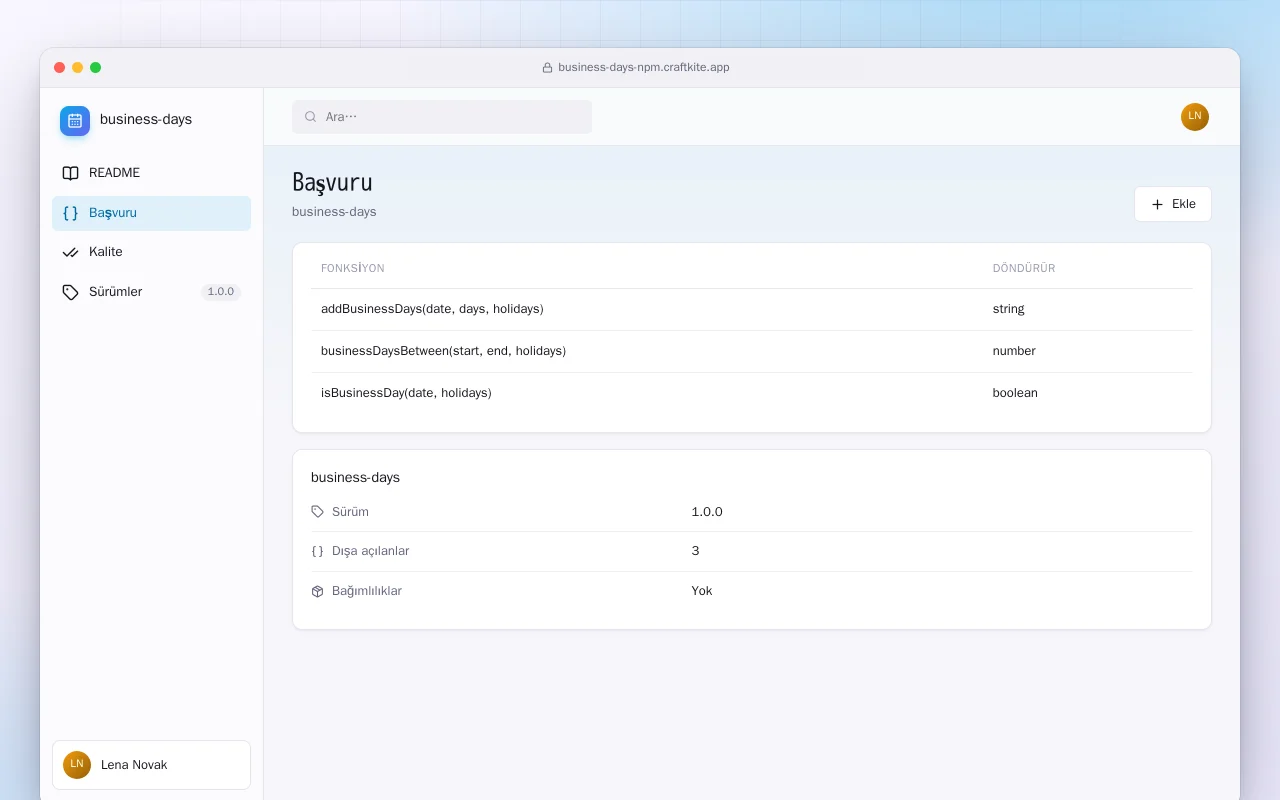Go to the Kalite section
This screenshot has width=1280, height=800.
pyautogui.click(x=151, y=252)
